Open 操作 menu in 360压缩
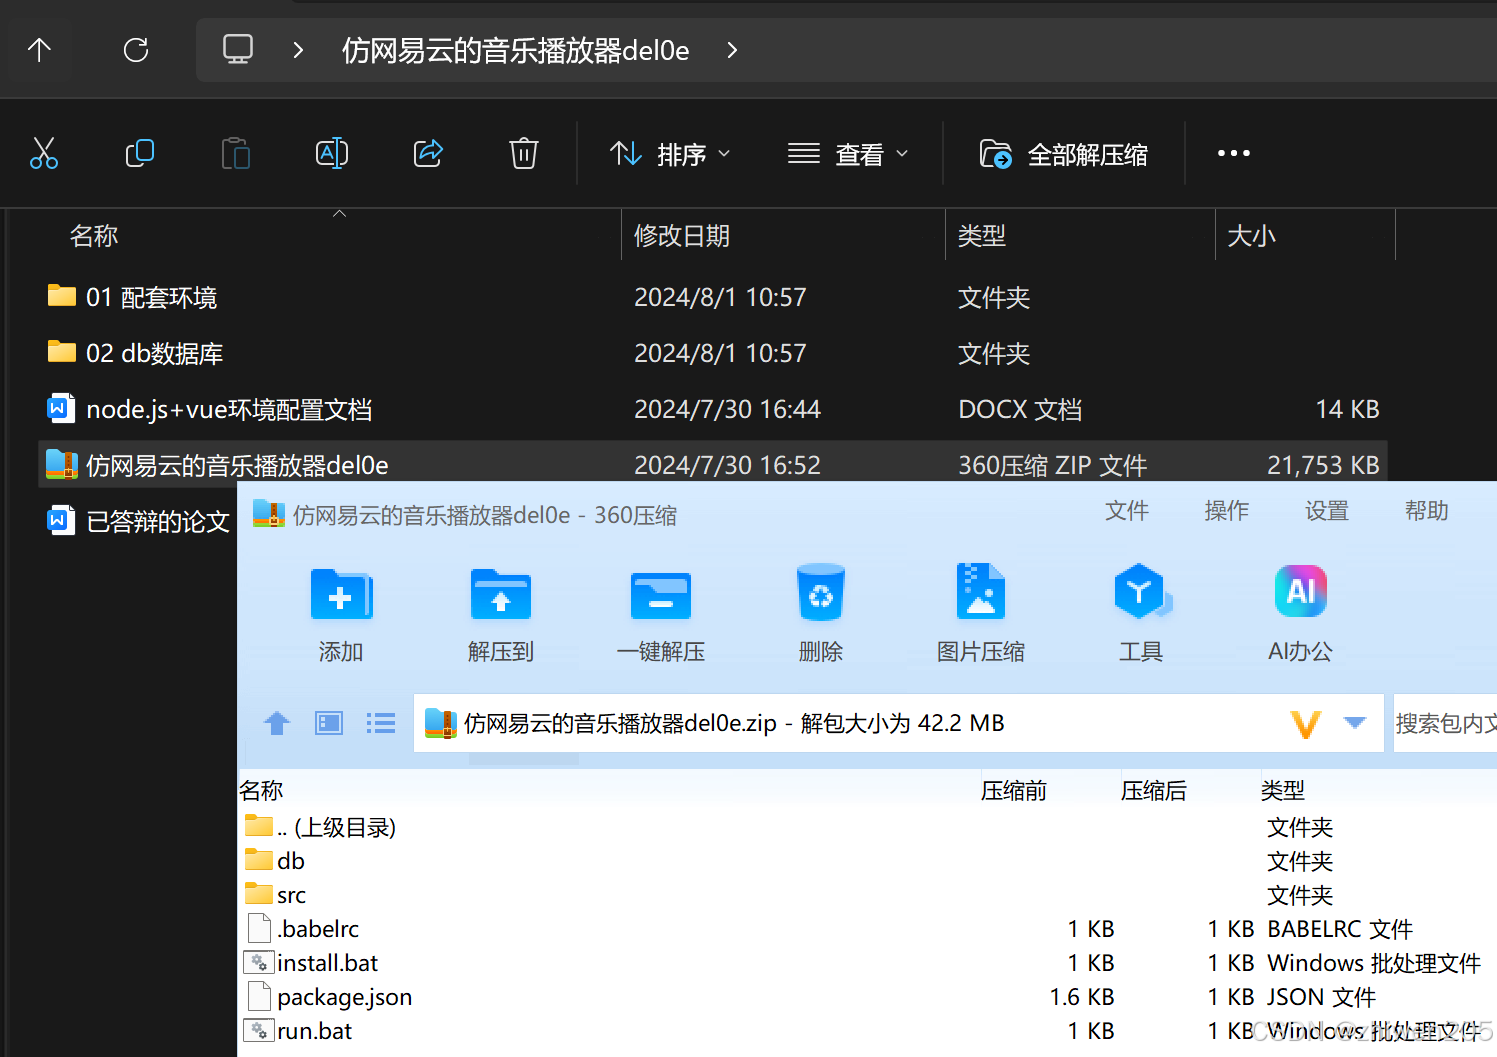The height and width of the screenshot is (1057, 1497). click(x=1227, y=511)
